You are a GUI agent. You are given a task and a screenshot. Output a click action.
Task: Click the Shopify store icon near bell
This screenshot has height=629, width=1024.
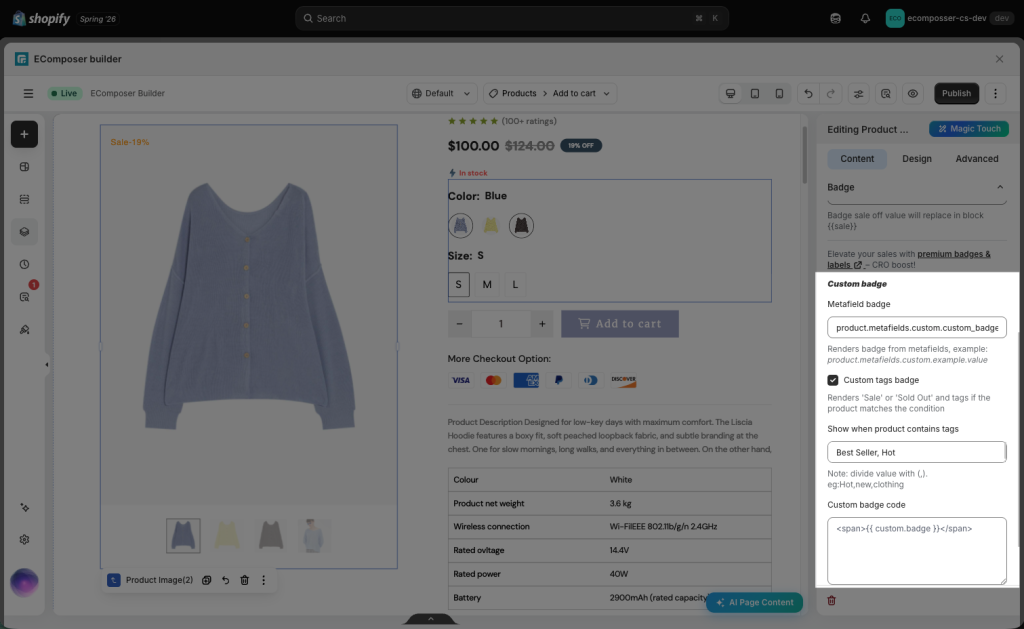[x=835, y=18]
